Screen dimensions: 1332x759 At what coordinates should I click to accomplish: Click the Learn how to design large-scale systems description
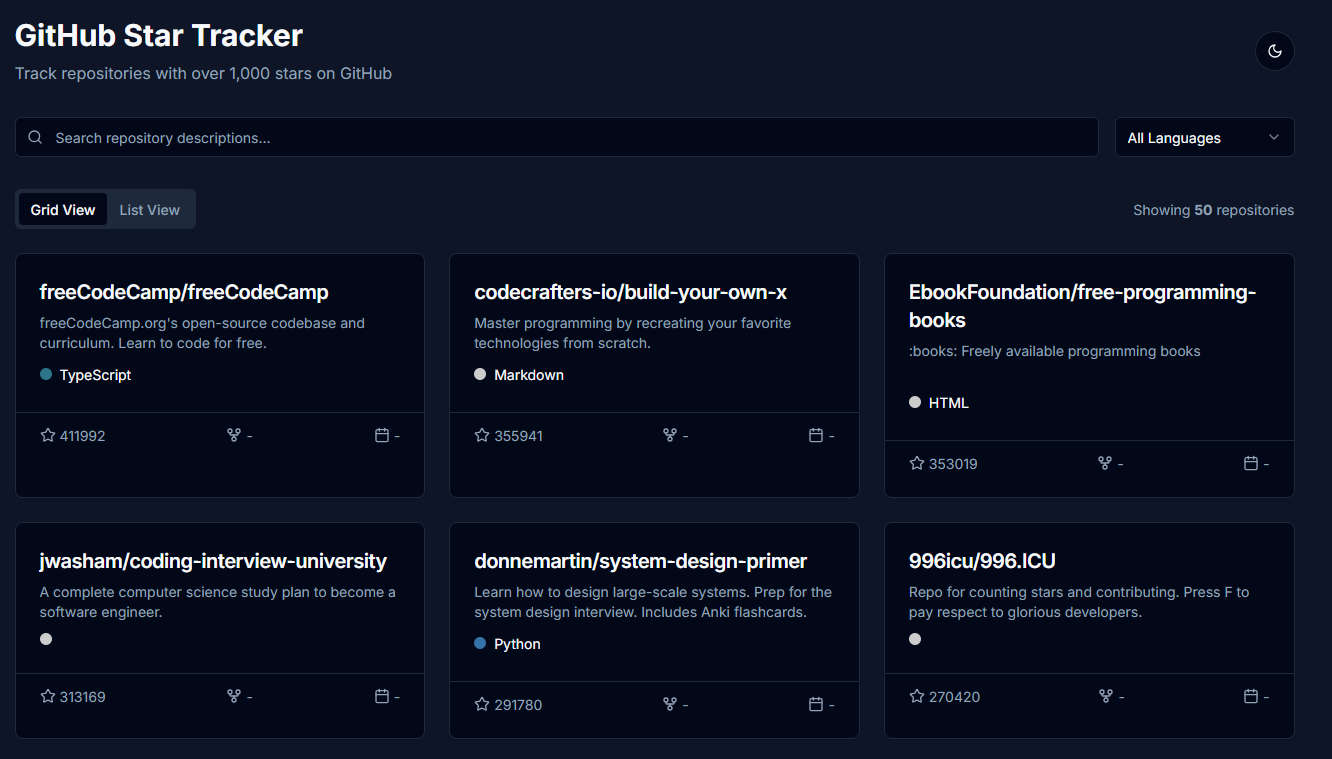[x=653, y=602]
